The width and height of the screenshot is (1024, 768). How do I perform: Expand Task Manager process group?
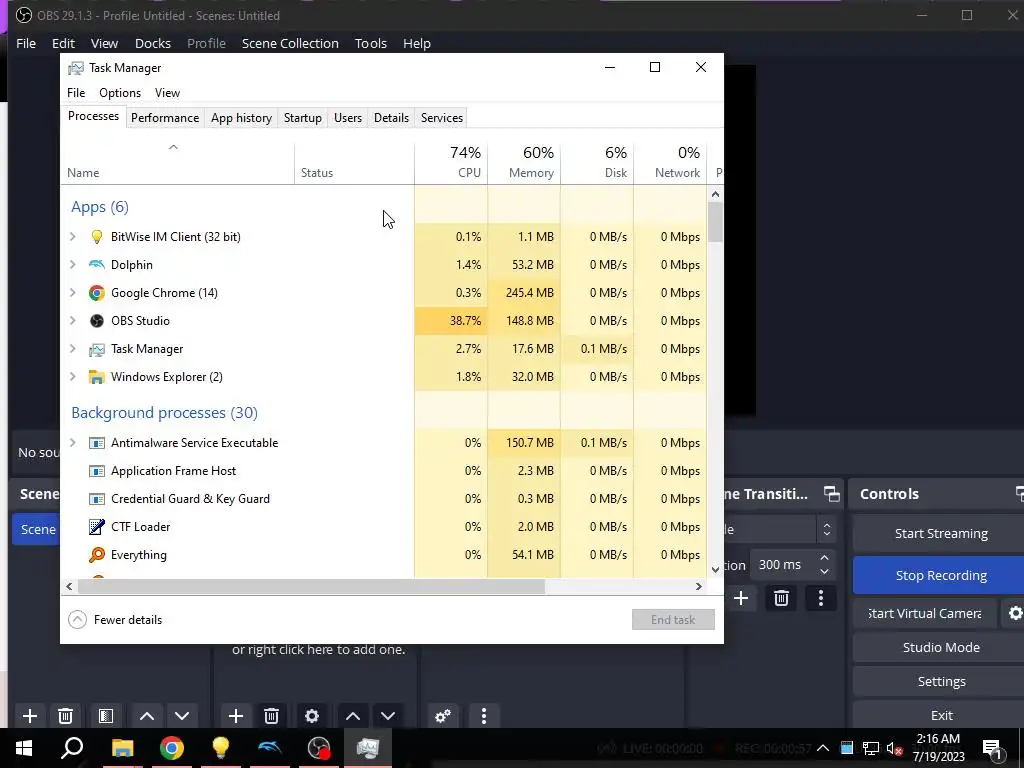(x=72, y=349)
